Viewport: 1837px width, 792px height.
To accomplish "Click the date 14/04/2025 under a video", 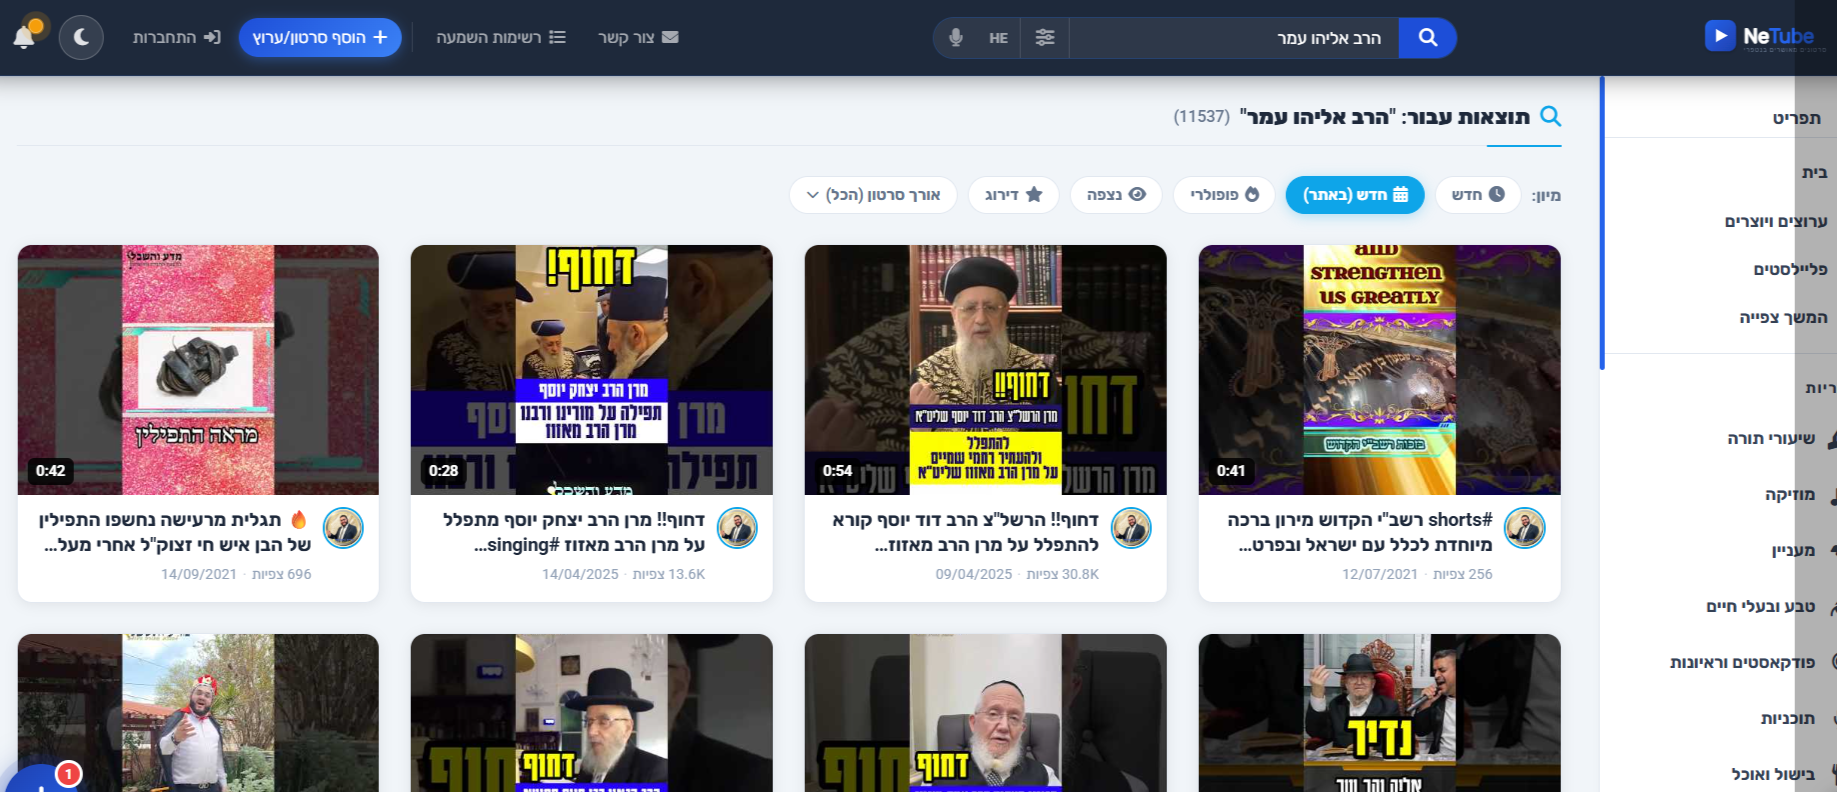I will [x=580, y=574].
